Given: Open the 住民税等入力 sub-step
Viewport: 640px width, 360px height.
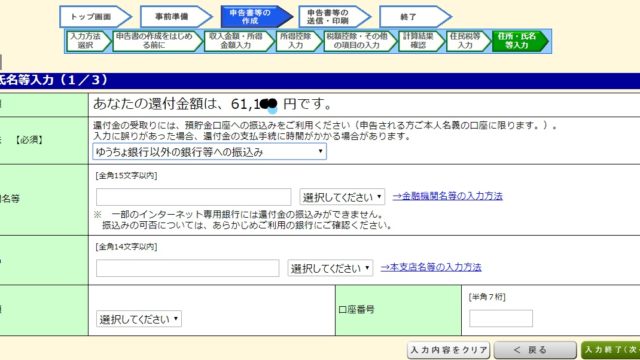Looking at the screenshot, I should click(468, 41).
